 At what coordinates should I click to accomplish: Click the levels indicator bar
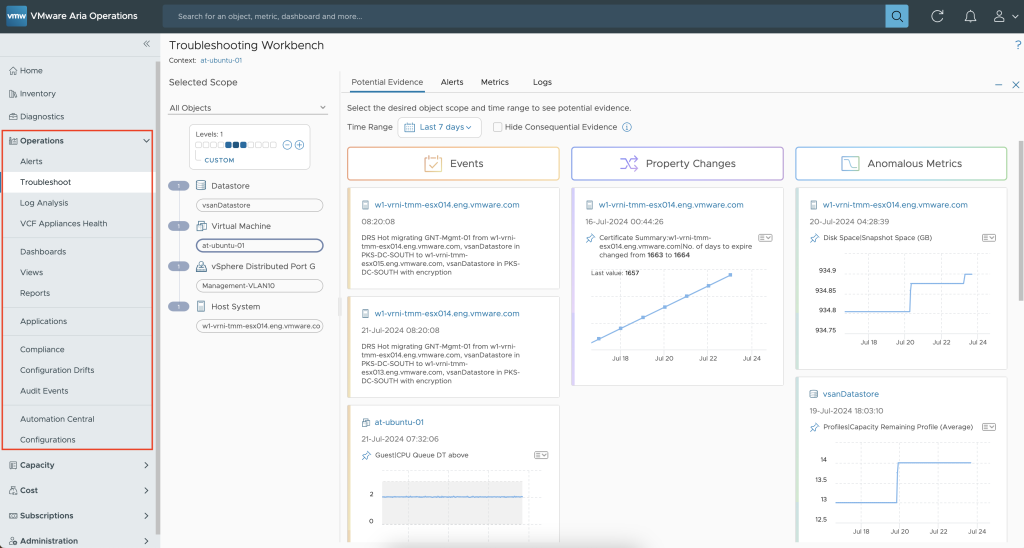pyautogui.click(x=237, y=145)
